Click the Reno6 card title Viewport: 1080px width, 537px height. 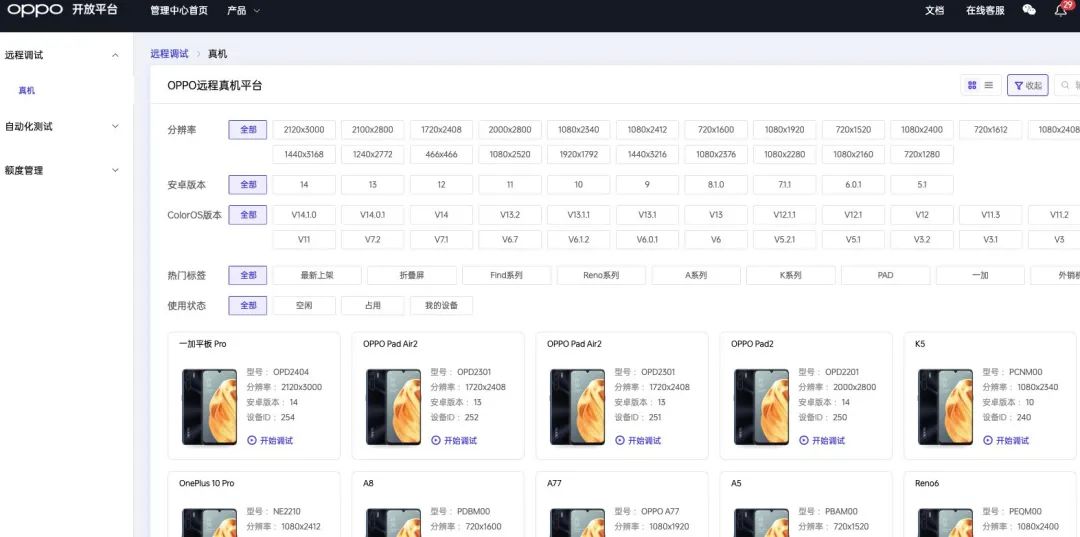[927, 483]
